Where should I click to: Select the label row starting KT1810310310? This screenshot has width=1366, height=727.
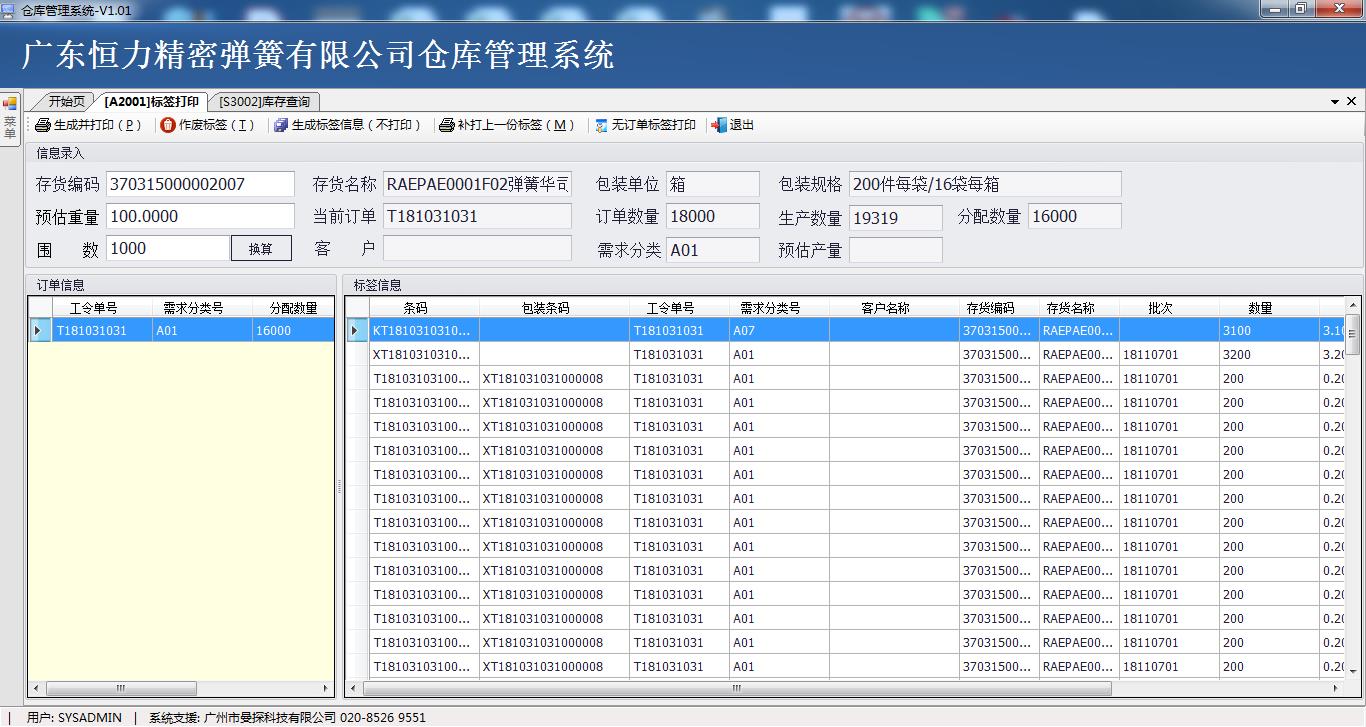[846, 330]
